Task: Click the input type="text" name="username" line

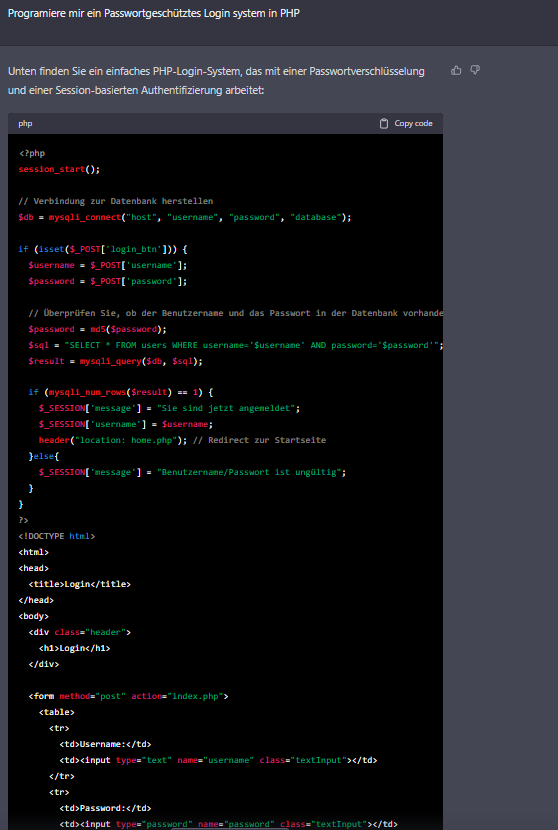Action: pos(219,760)
